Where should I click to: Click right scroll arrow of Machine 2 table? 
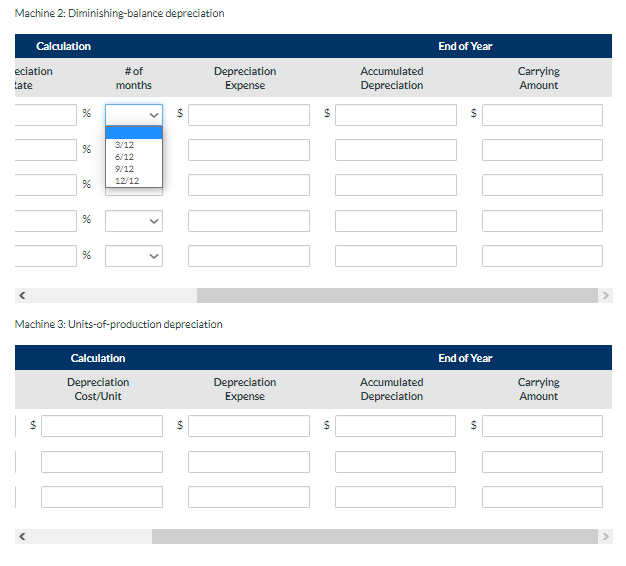(605, 295)
